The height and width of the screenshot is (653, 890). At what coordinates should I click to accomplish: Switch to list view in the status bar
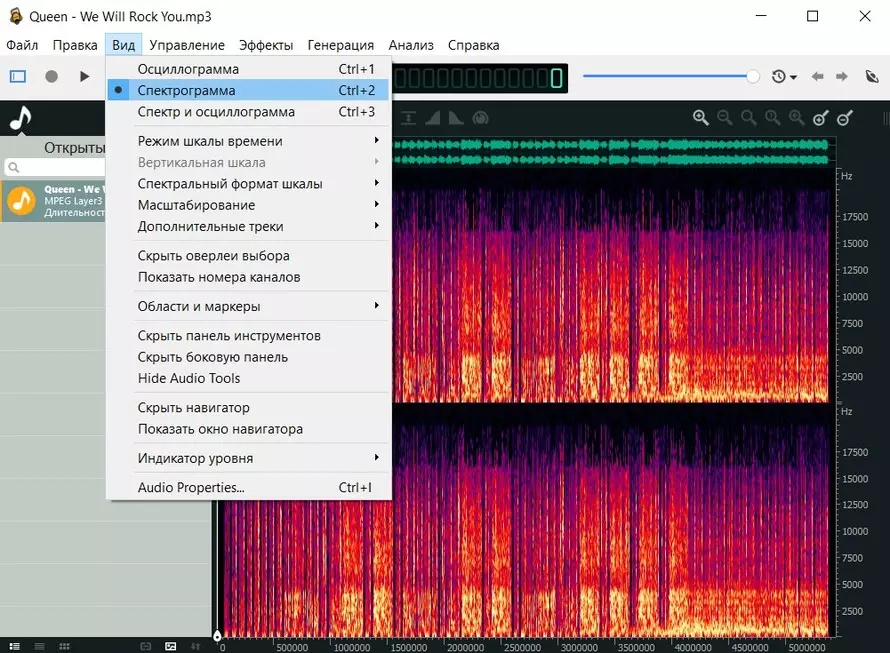[39, 645]
